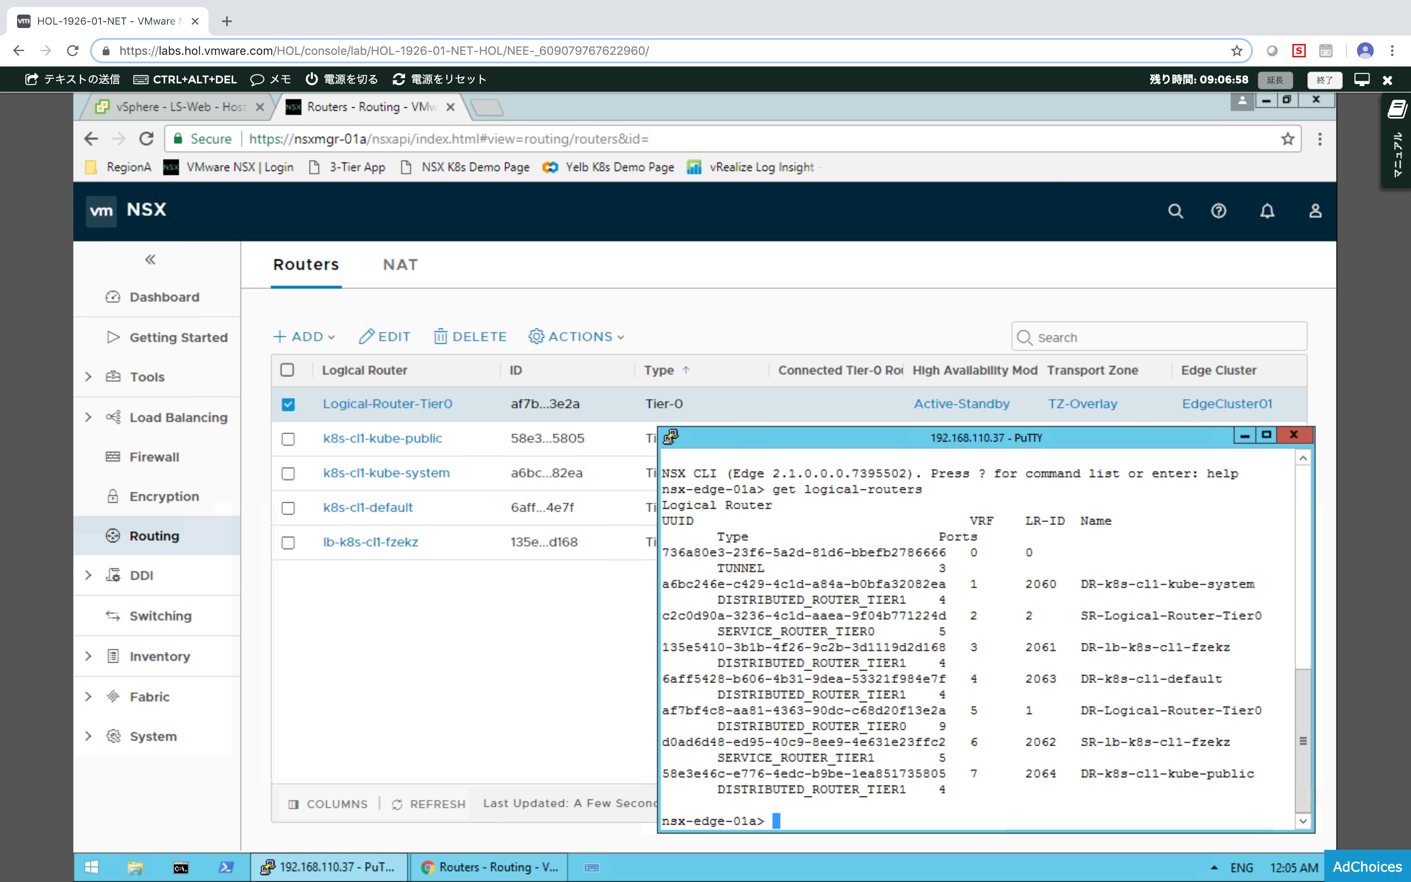Open the NSX notifications bell
This screenshot has width=1411, height=882.
(1267, 211)
